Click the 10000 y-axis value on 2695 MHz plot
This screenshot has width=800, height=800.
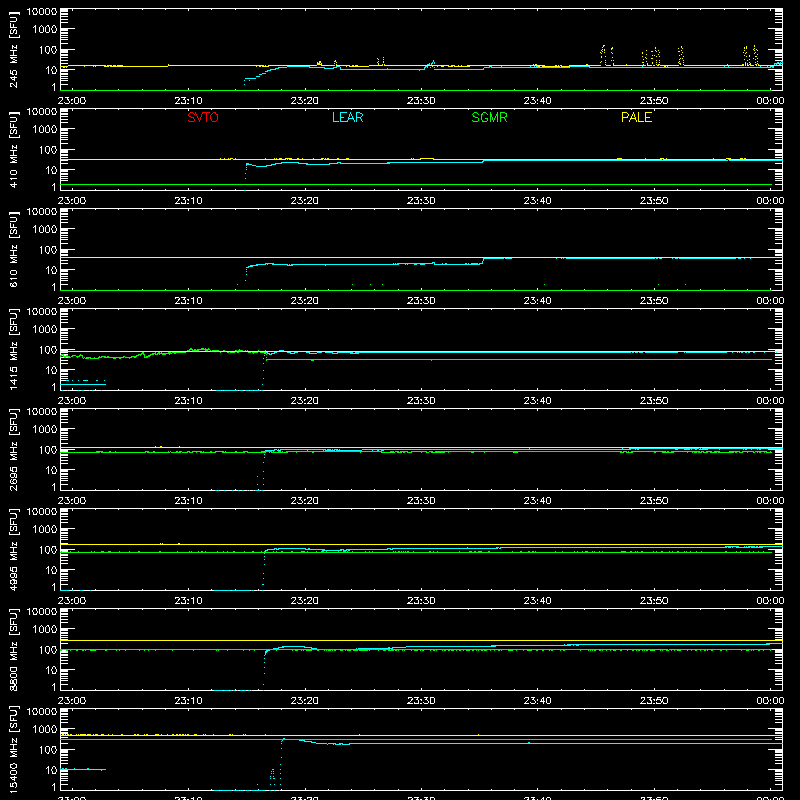pos(42,412)
